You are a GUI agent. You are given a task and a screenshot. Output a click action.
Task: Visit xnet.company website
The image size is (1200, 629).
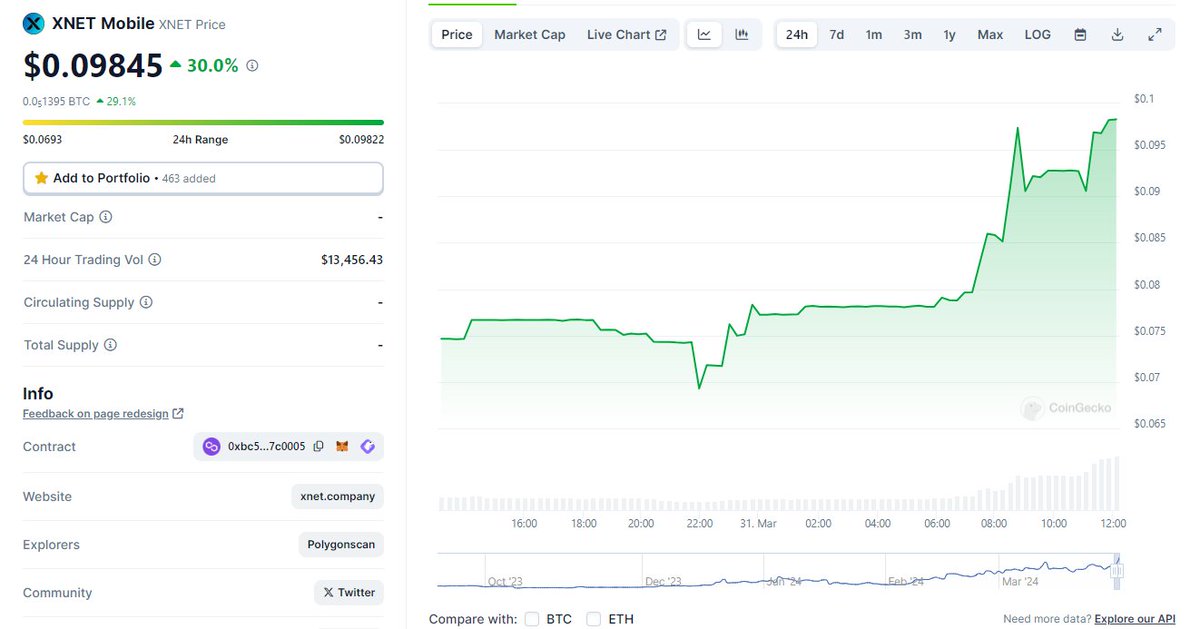tap(338, 496)
